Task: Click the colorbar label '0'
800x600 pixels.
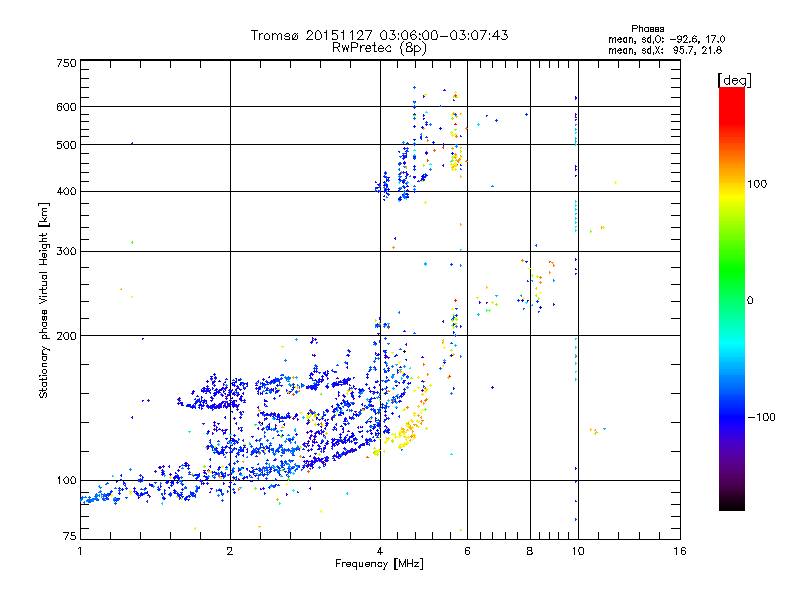Action: (x=750, y=301)
